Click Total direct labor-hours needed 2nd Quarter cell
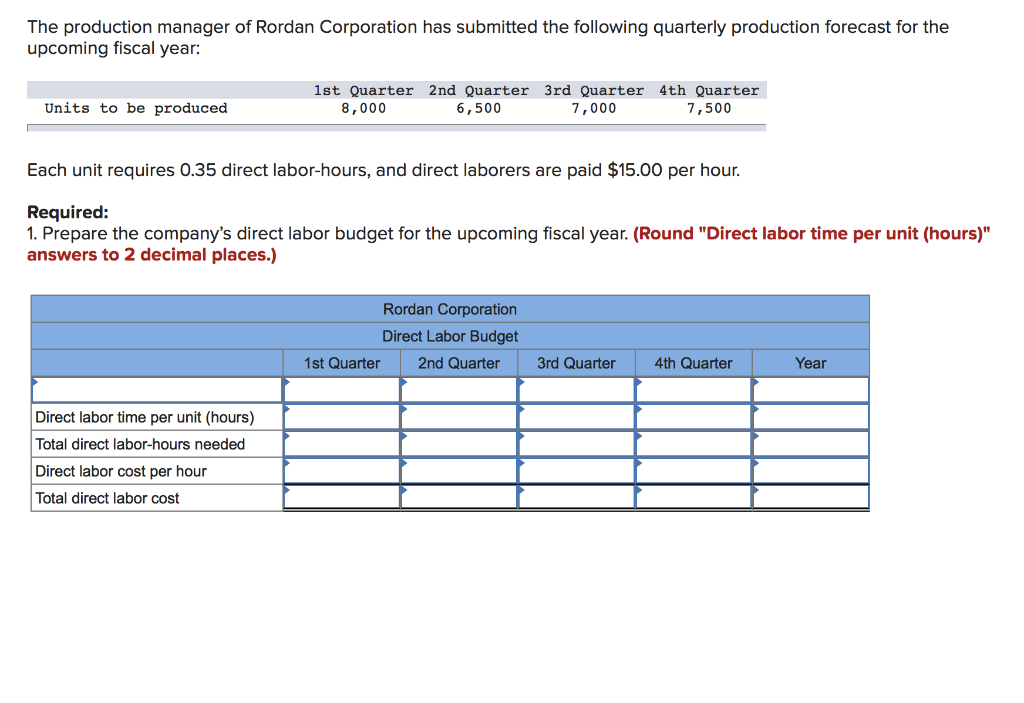The height and width of the screenshot is (703, 1024). pos(459,444)
